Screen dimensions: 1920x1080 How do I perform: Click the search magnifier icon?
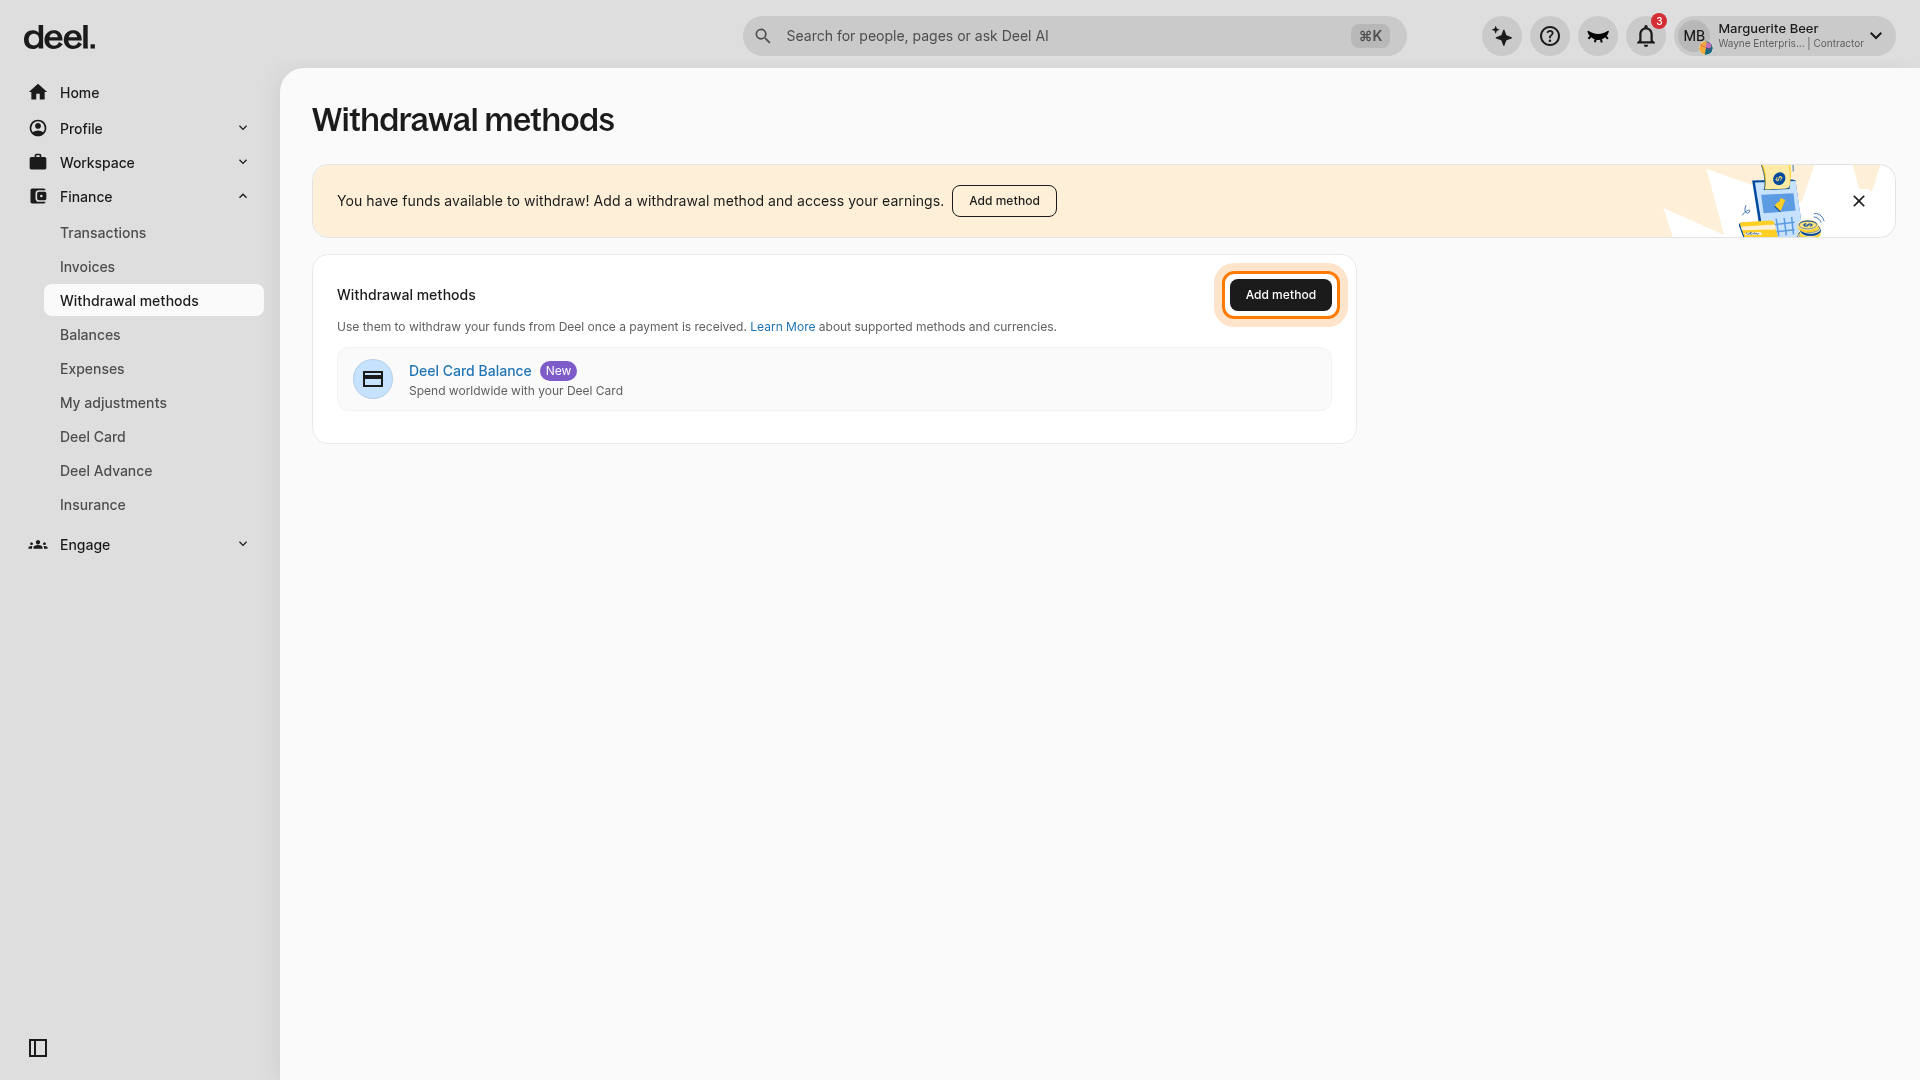[x=763, y=36]
